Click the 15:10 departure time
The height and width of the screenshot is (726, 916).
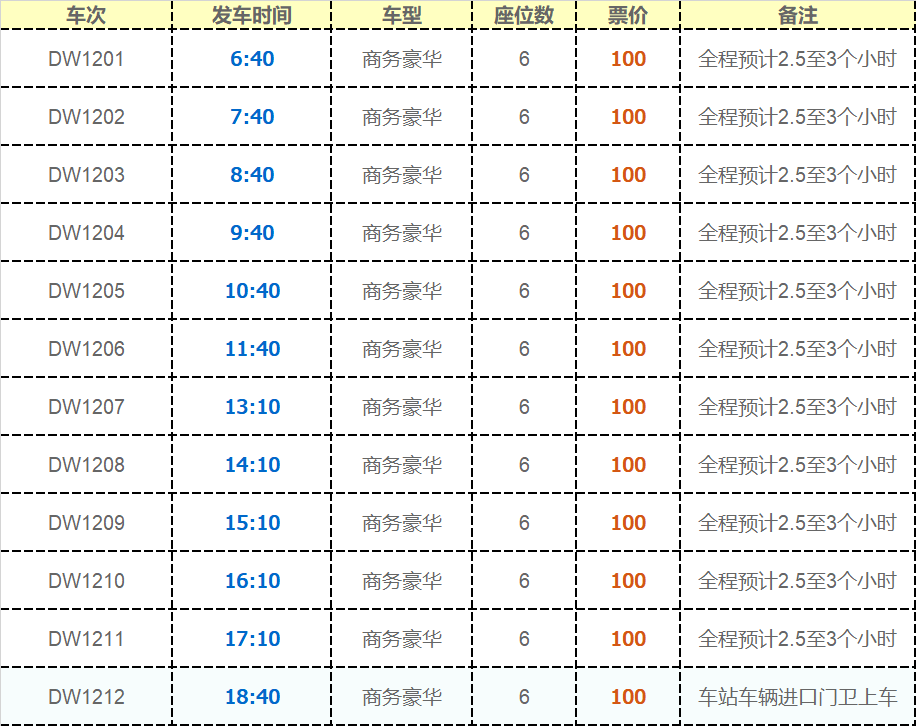click(x=252, y=523)
